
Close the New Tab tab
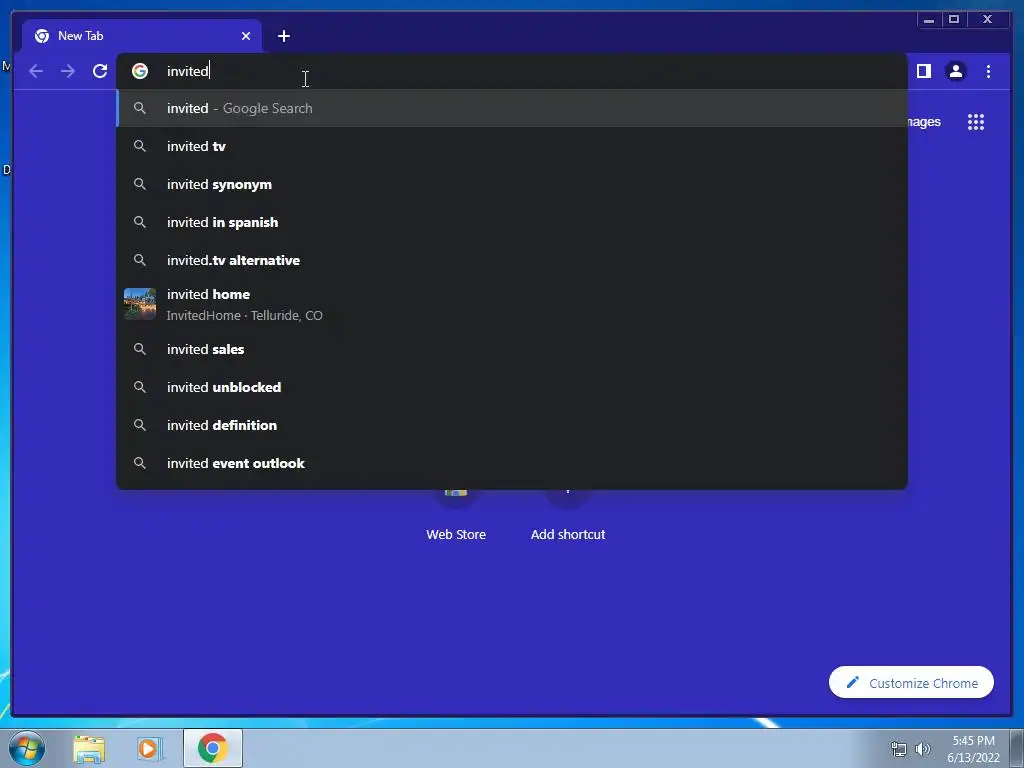(x=246, y=36)
